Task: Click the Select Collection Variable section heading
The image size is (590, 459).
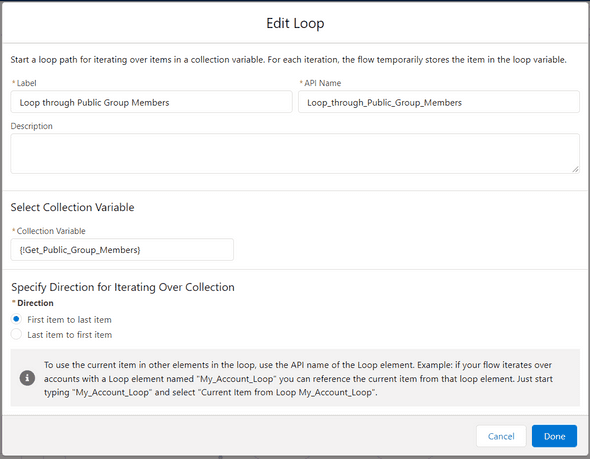Action: [x=72, y=207]
